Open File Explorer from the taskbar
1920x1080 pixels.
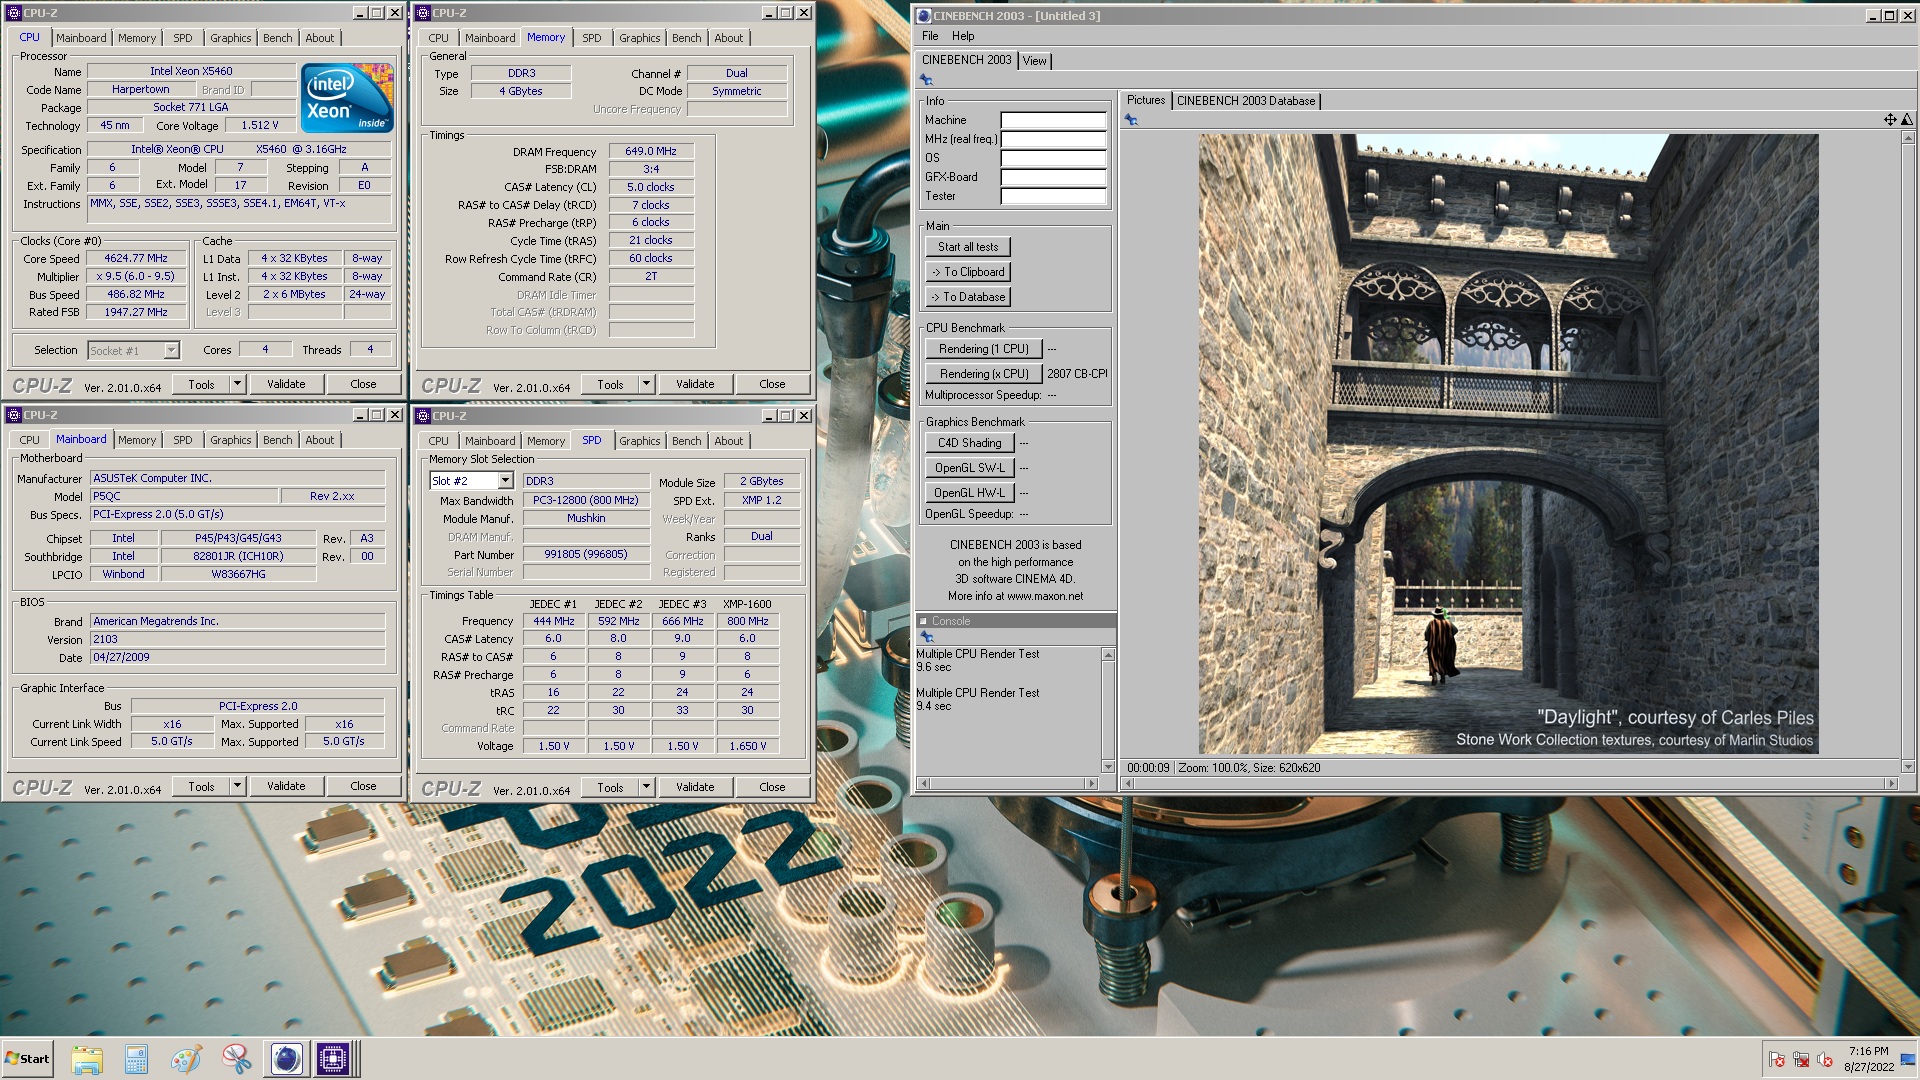(87, 1059)
